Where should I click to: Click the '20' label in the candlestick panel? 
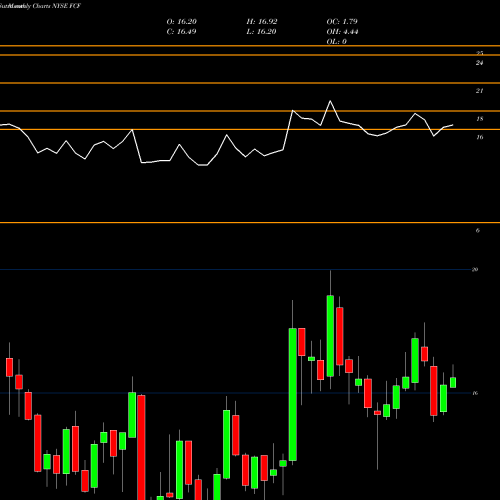pos(475,269)
